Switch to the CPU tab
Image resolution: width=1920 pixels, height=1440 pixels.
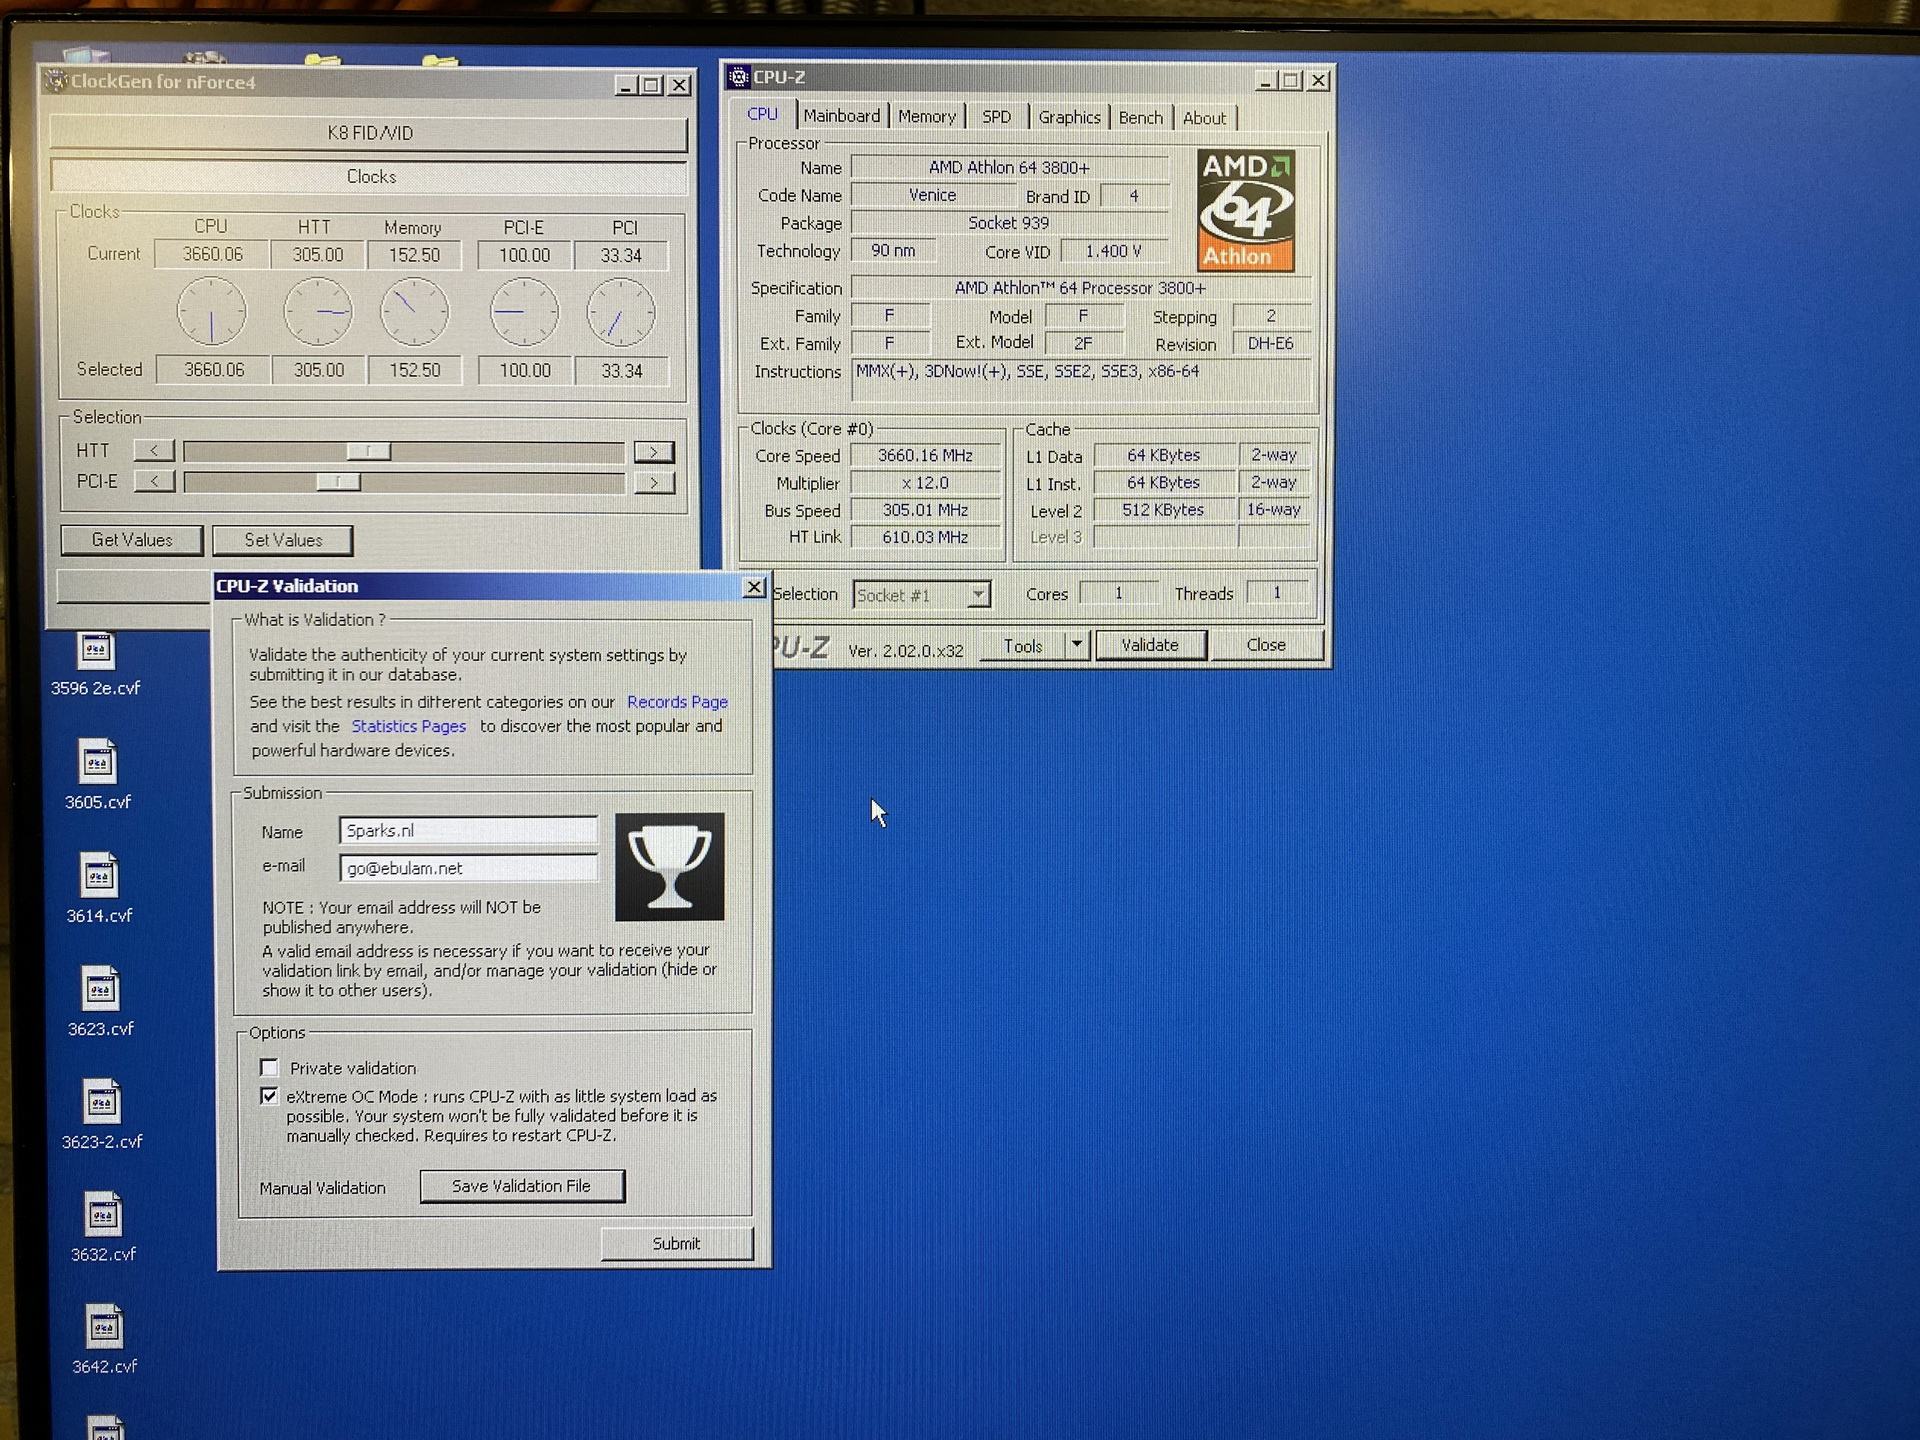pos(762,115)
